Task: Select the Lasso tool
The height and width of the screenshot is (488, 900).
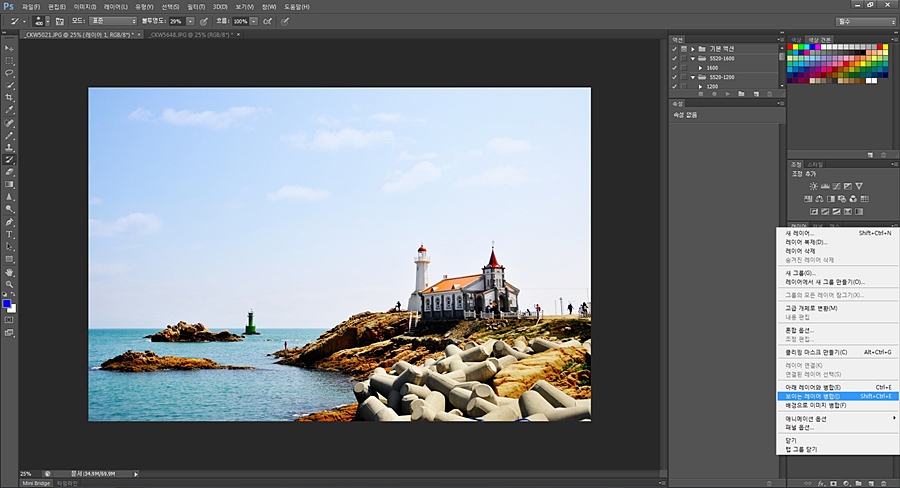Action: 9,73
